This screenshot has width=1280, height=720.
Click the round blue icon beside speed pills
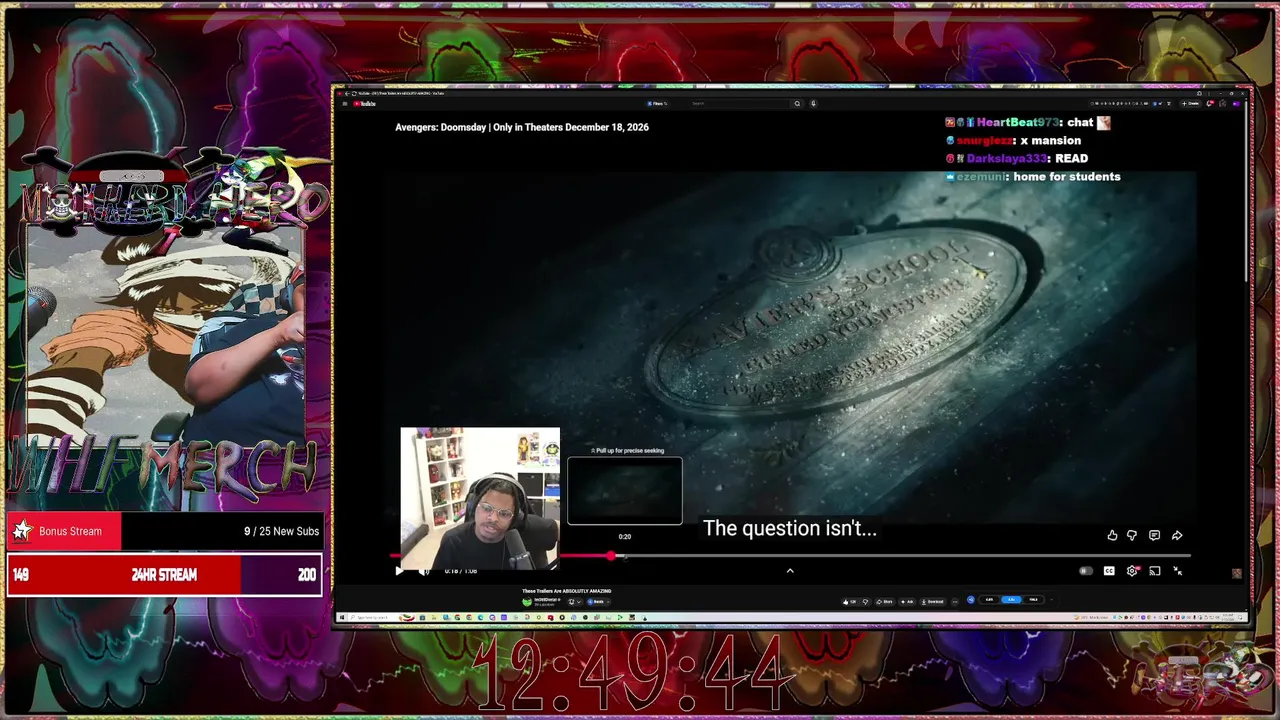(971, 600)
